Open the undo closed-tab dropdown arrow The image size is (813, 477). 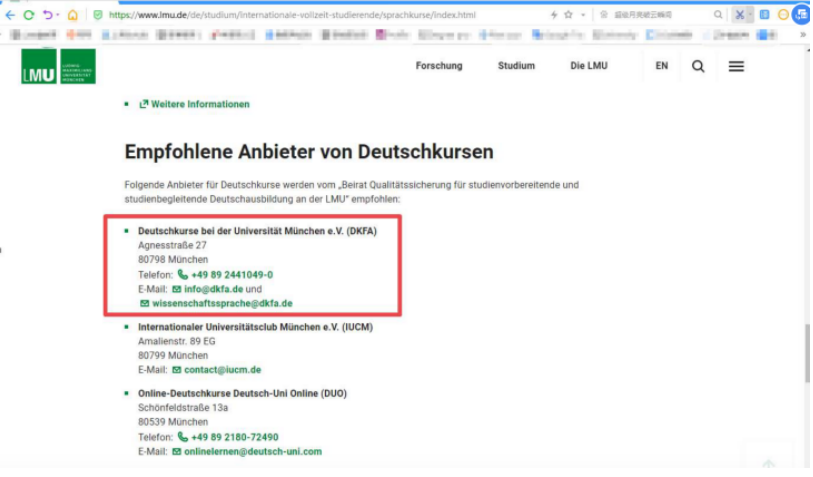click(x=58, y=15)
